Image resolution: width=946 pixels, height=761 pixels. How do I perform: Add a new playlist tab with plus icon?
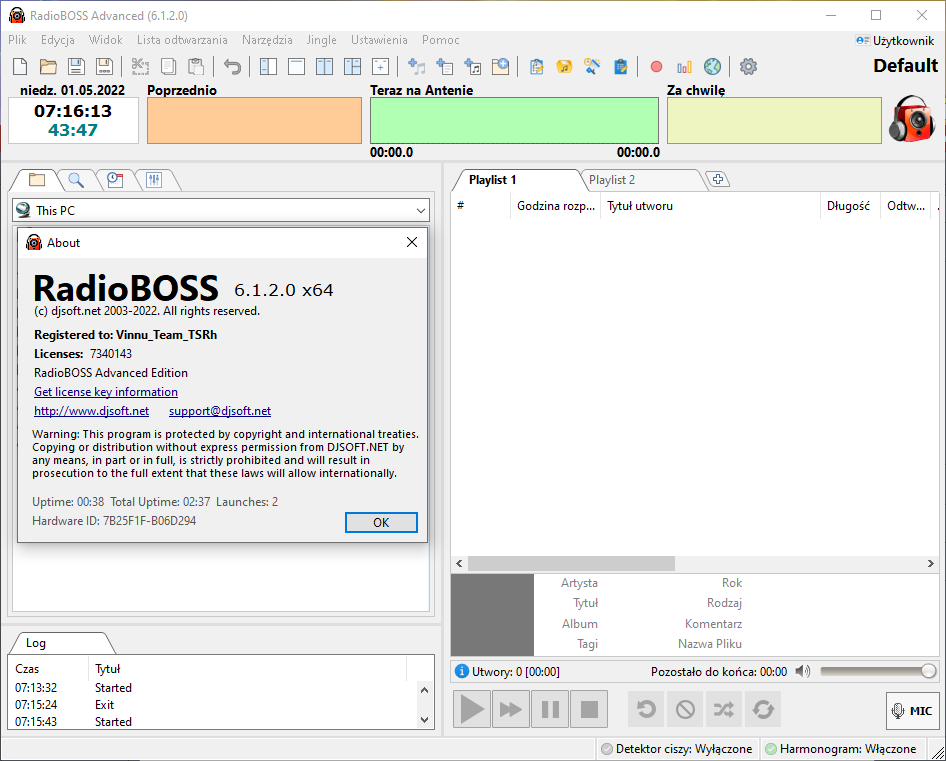tap(717, 179)
